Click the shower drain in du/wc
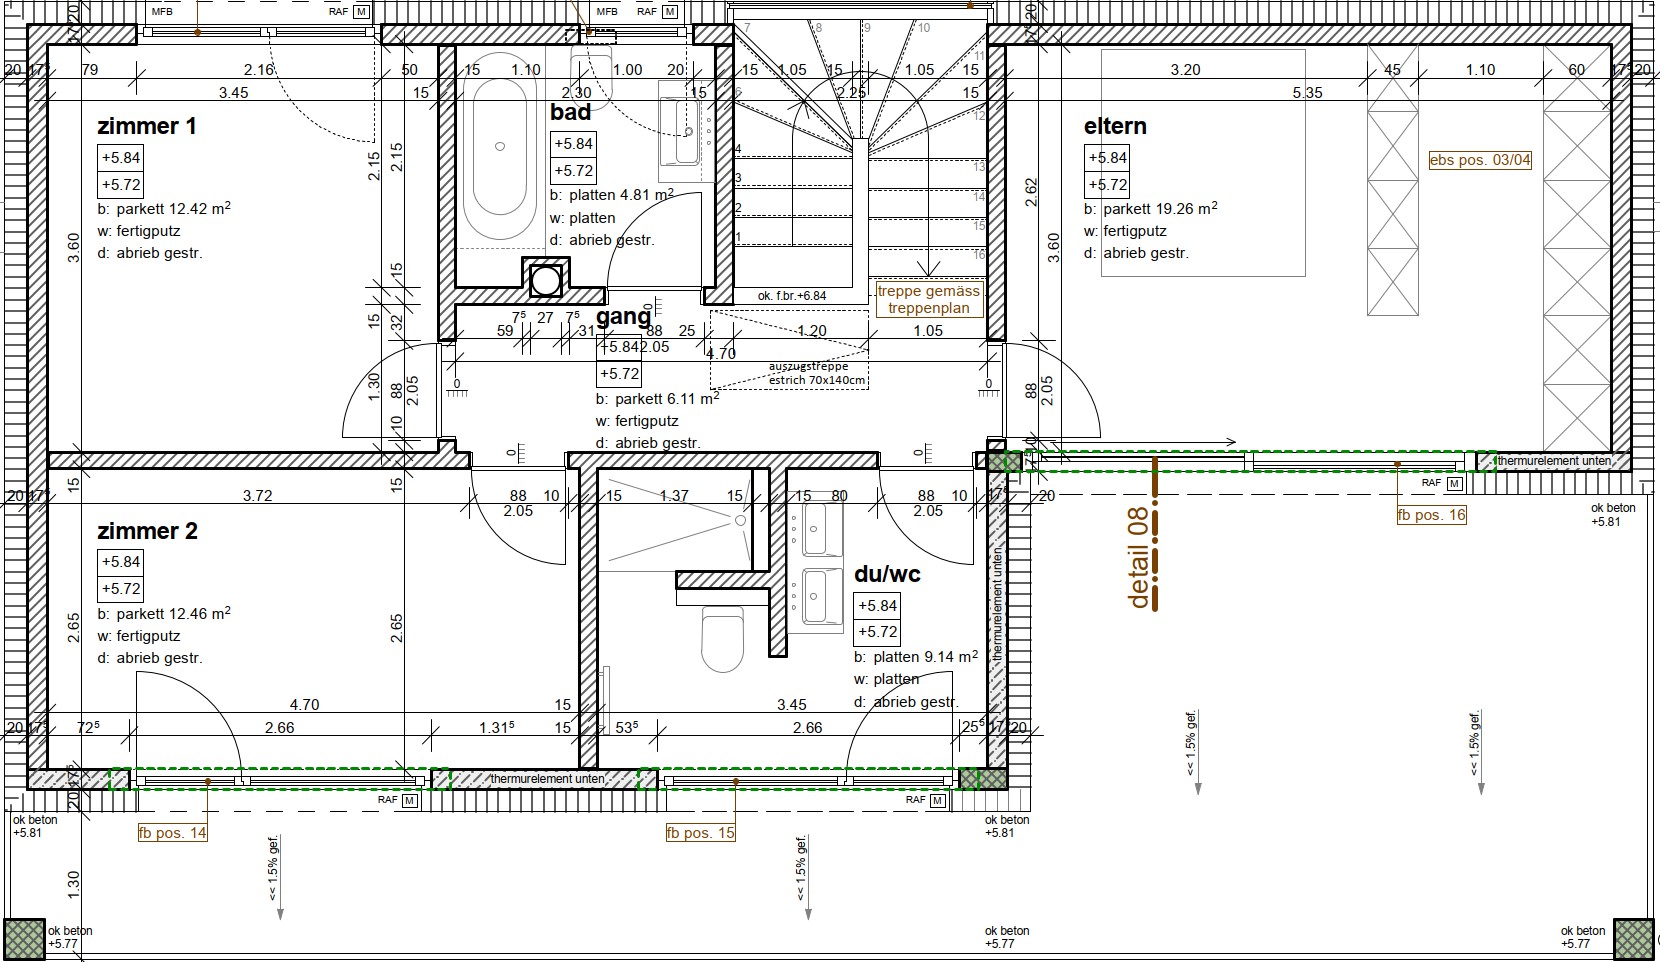1660x962 pixels. pos(738,520)
